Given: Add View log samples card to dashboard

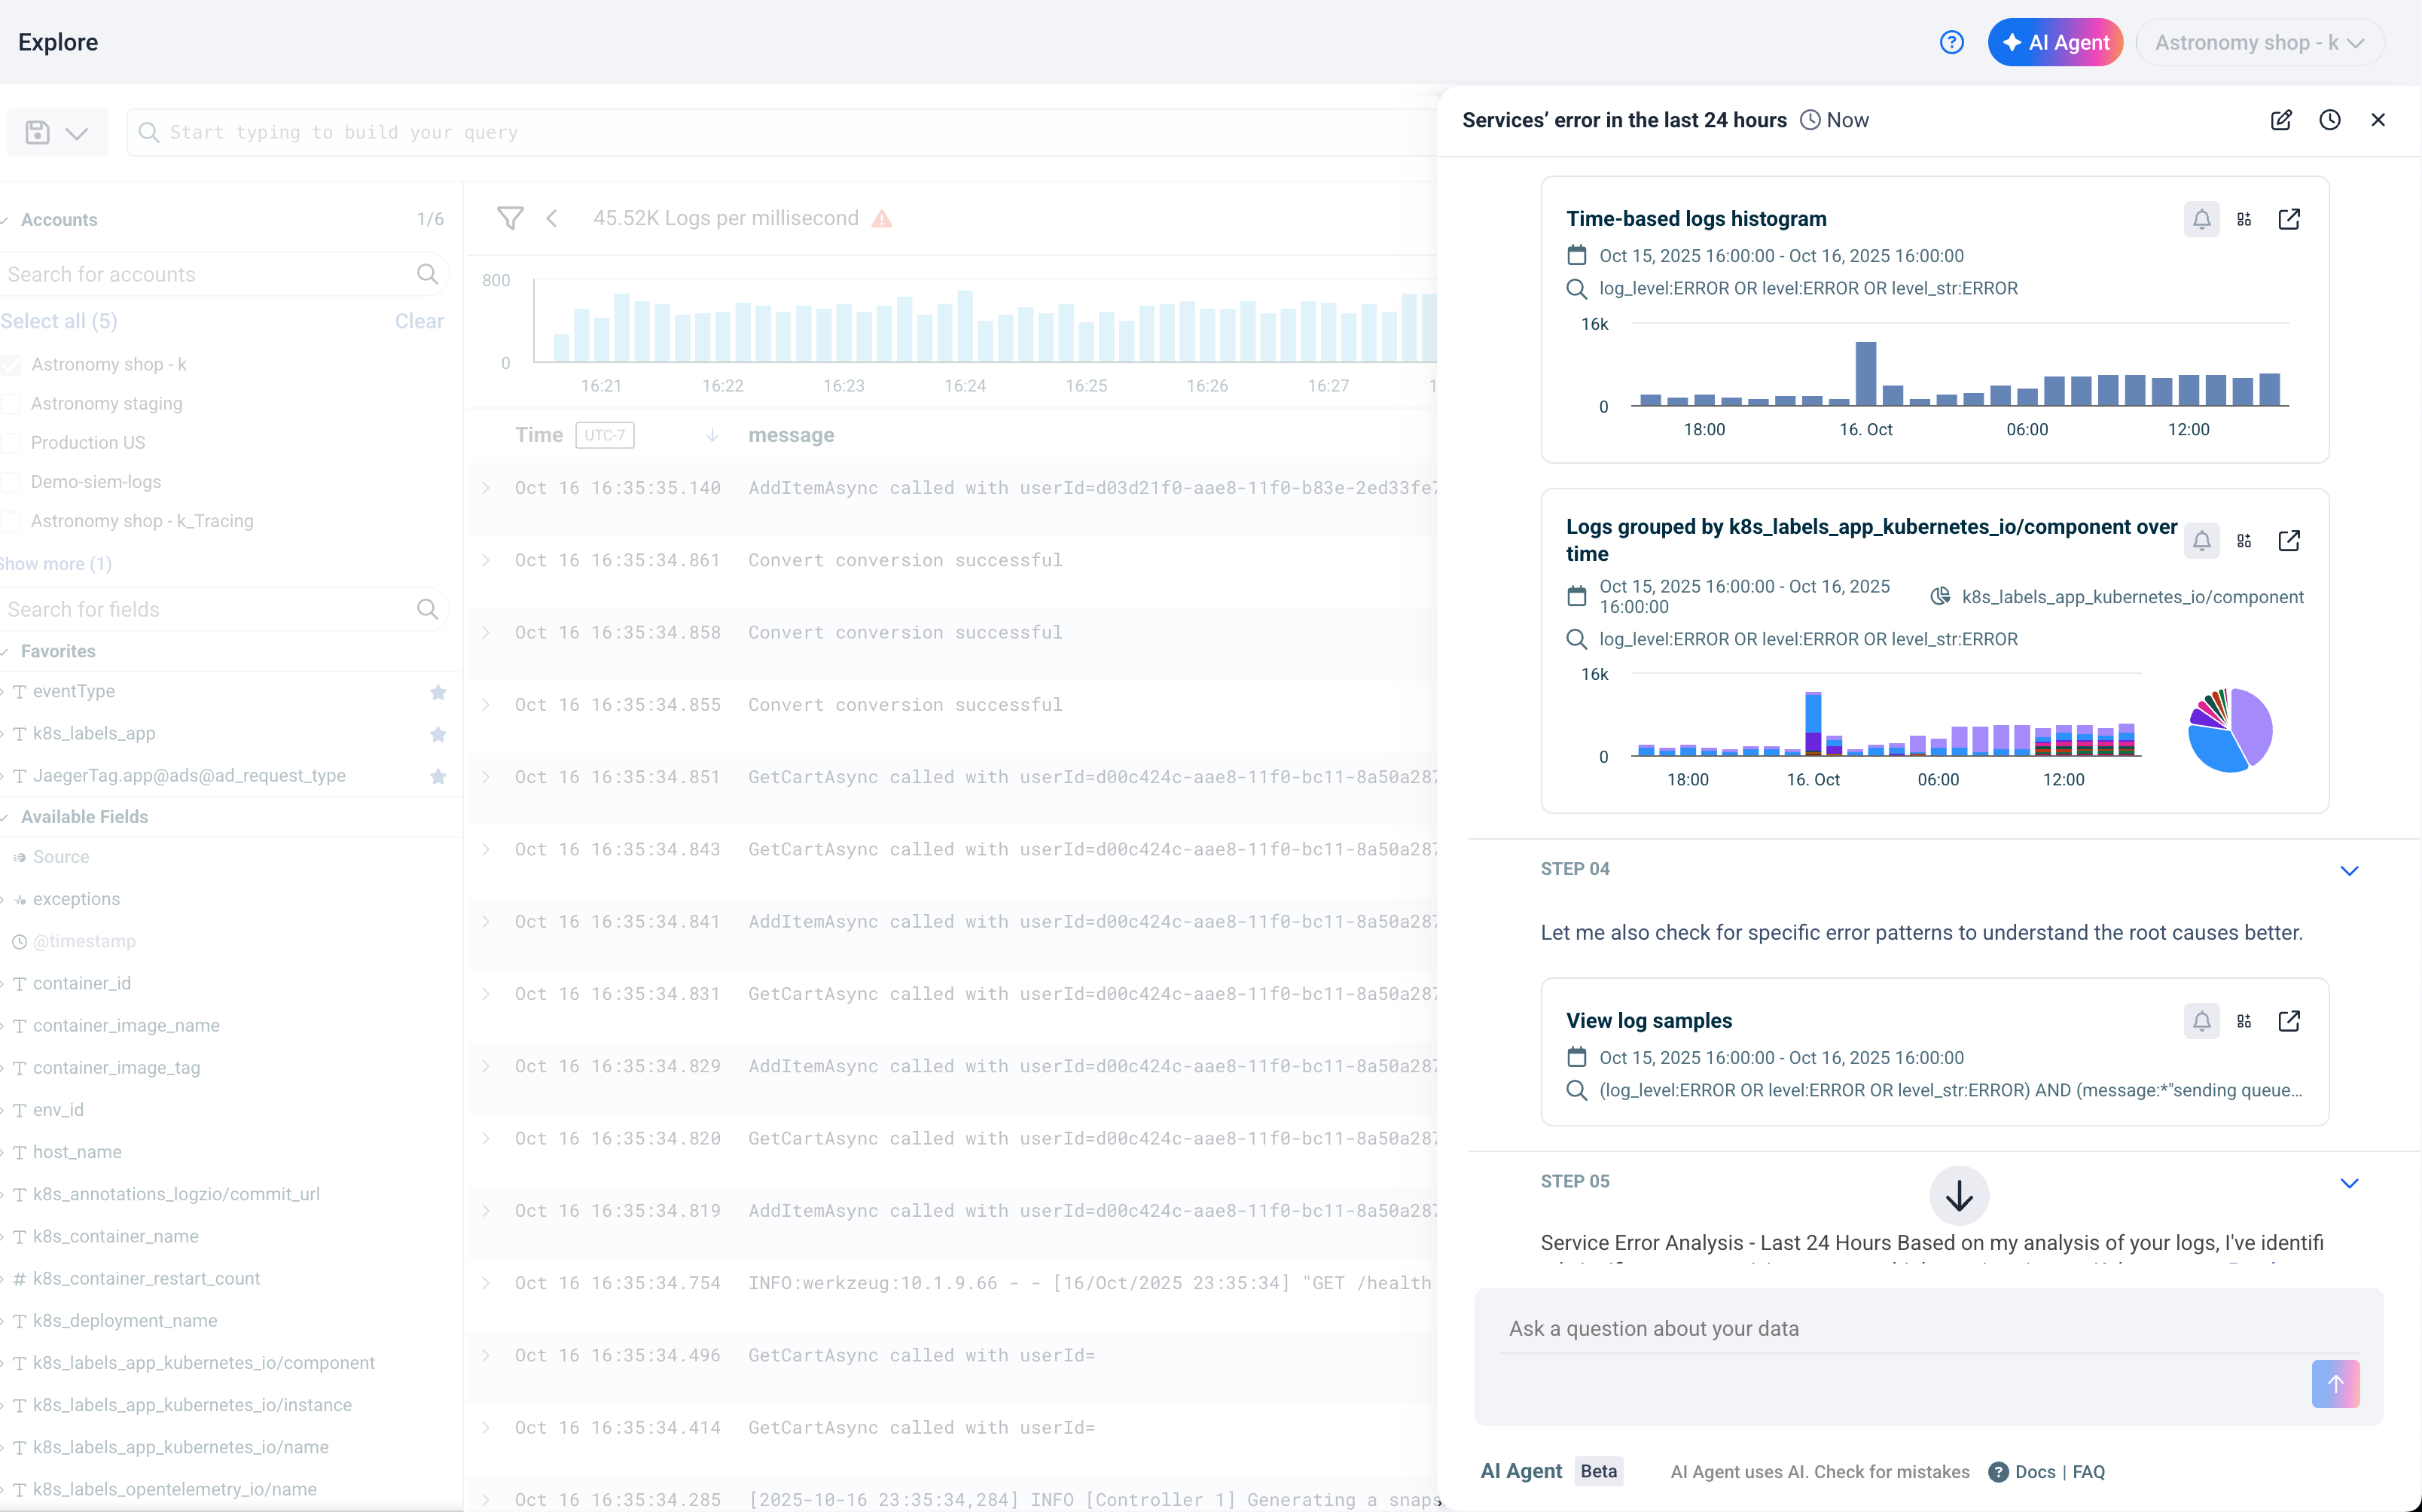Looking at the screenshot, I should point(2245,1021).
